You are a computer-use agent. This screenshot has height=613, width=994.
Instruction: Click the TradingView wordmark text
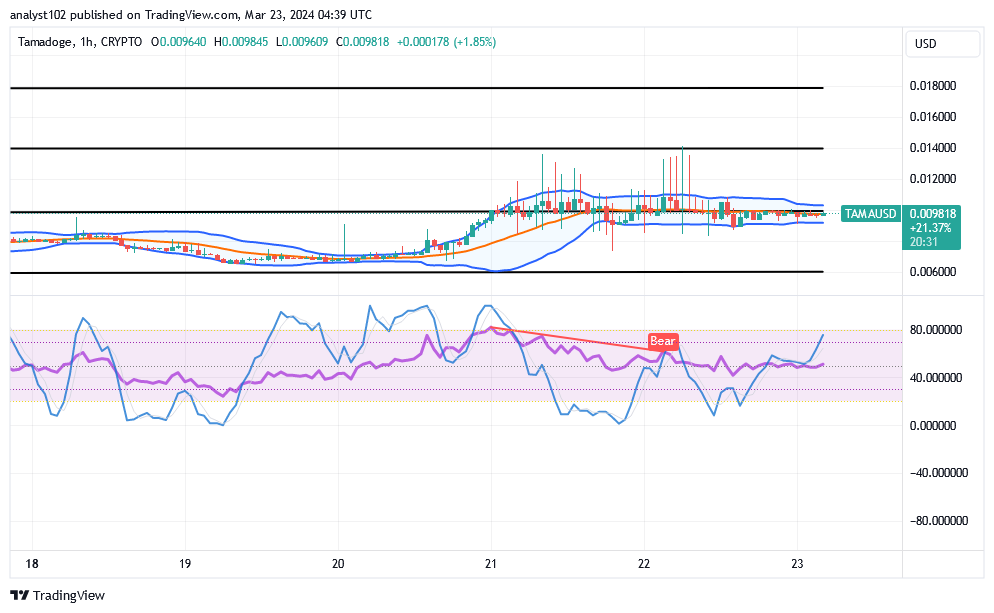click(68, 595)
